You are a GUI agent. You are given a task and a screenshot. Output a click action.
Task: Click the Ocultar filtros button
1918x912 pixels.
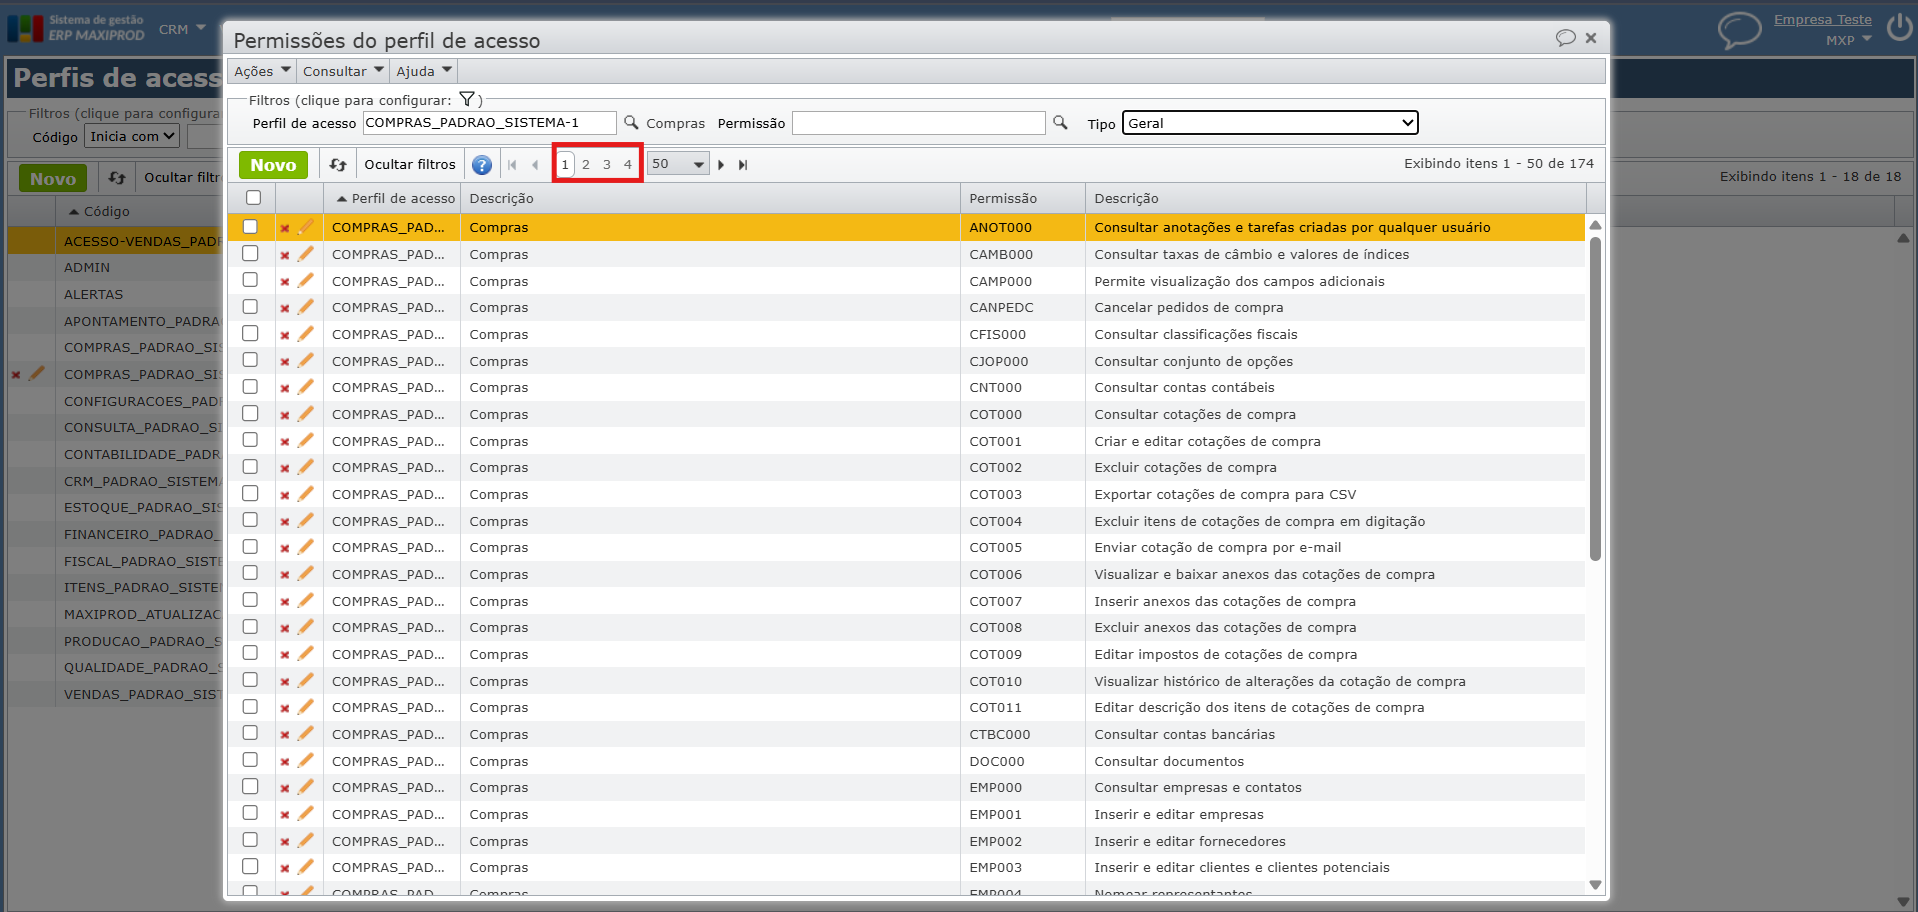(410, 165)
